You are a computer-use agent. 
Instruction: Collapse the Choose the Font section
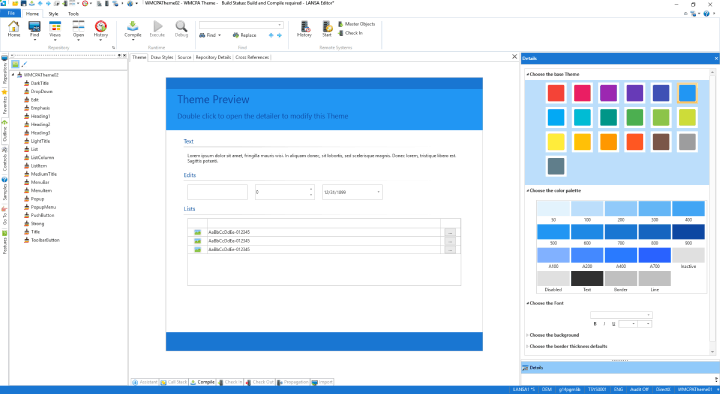click(528, 303)
